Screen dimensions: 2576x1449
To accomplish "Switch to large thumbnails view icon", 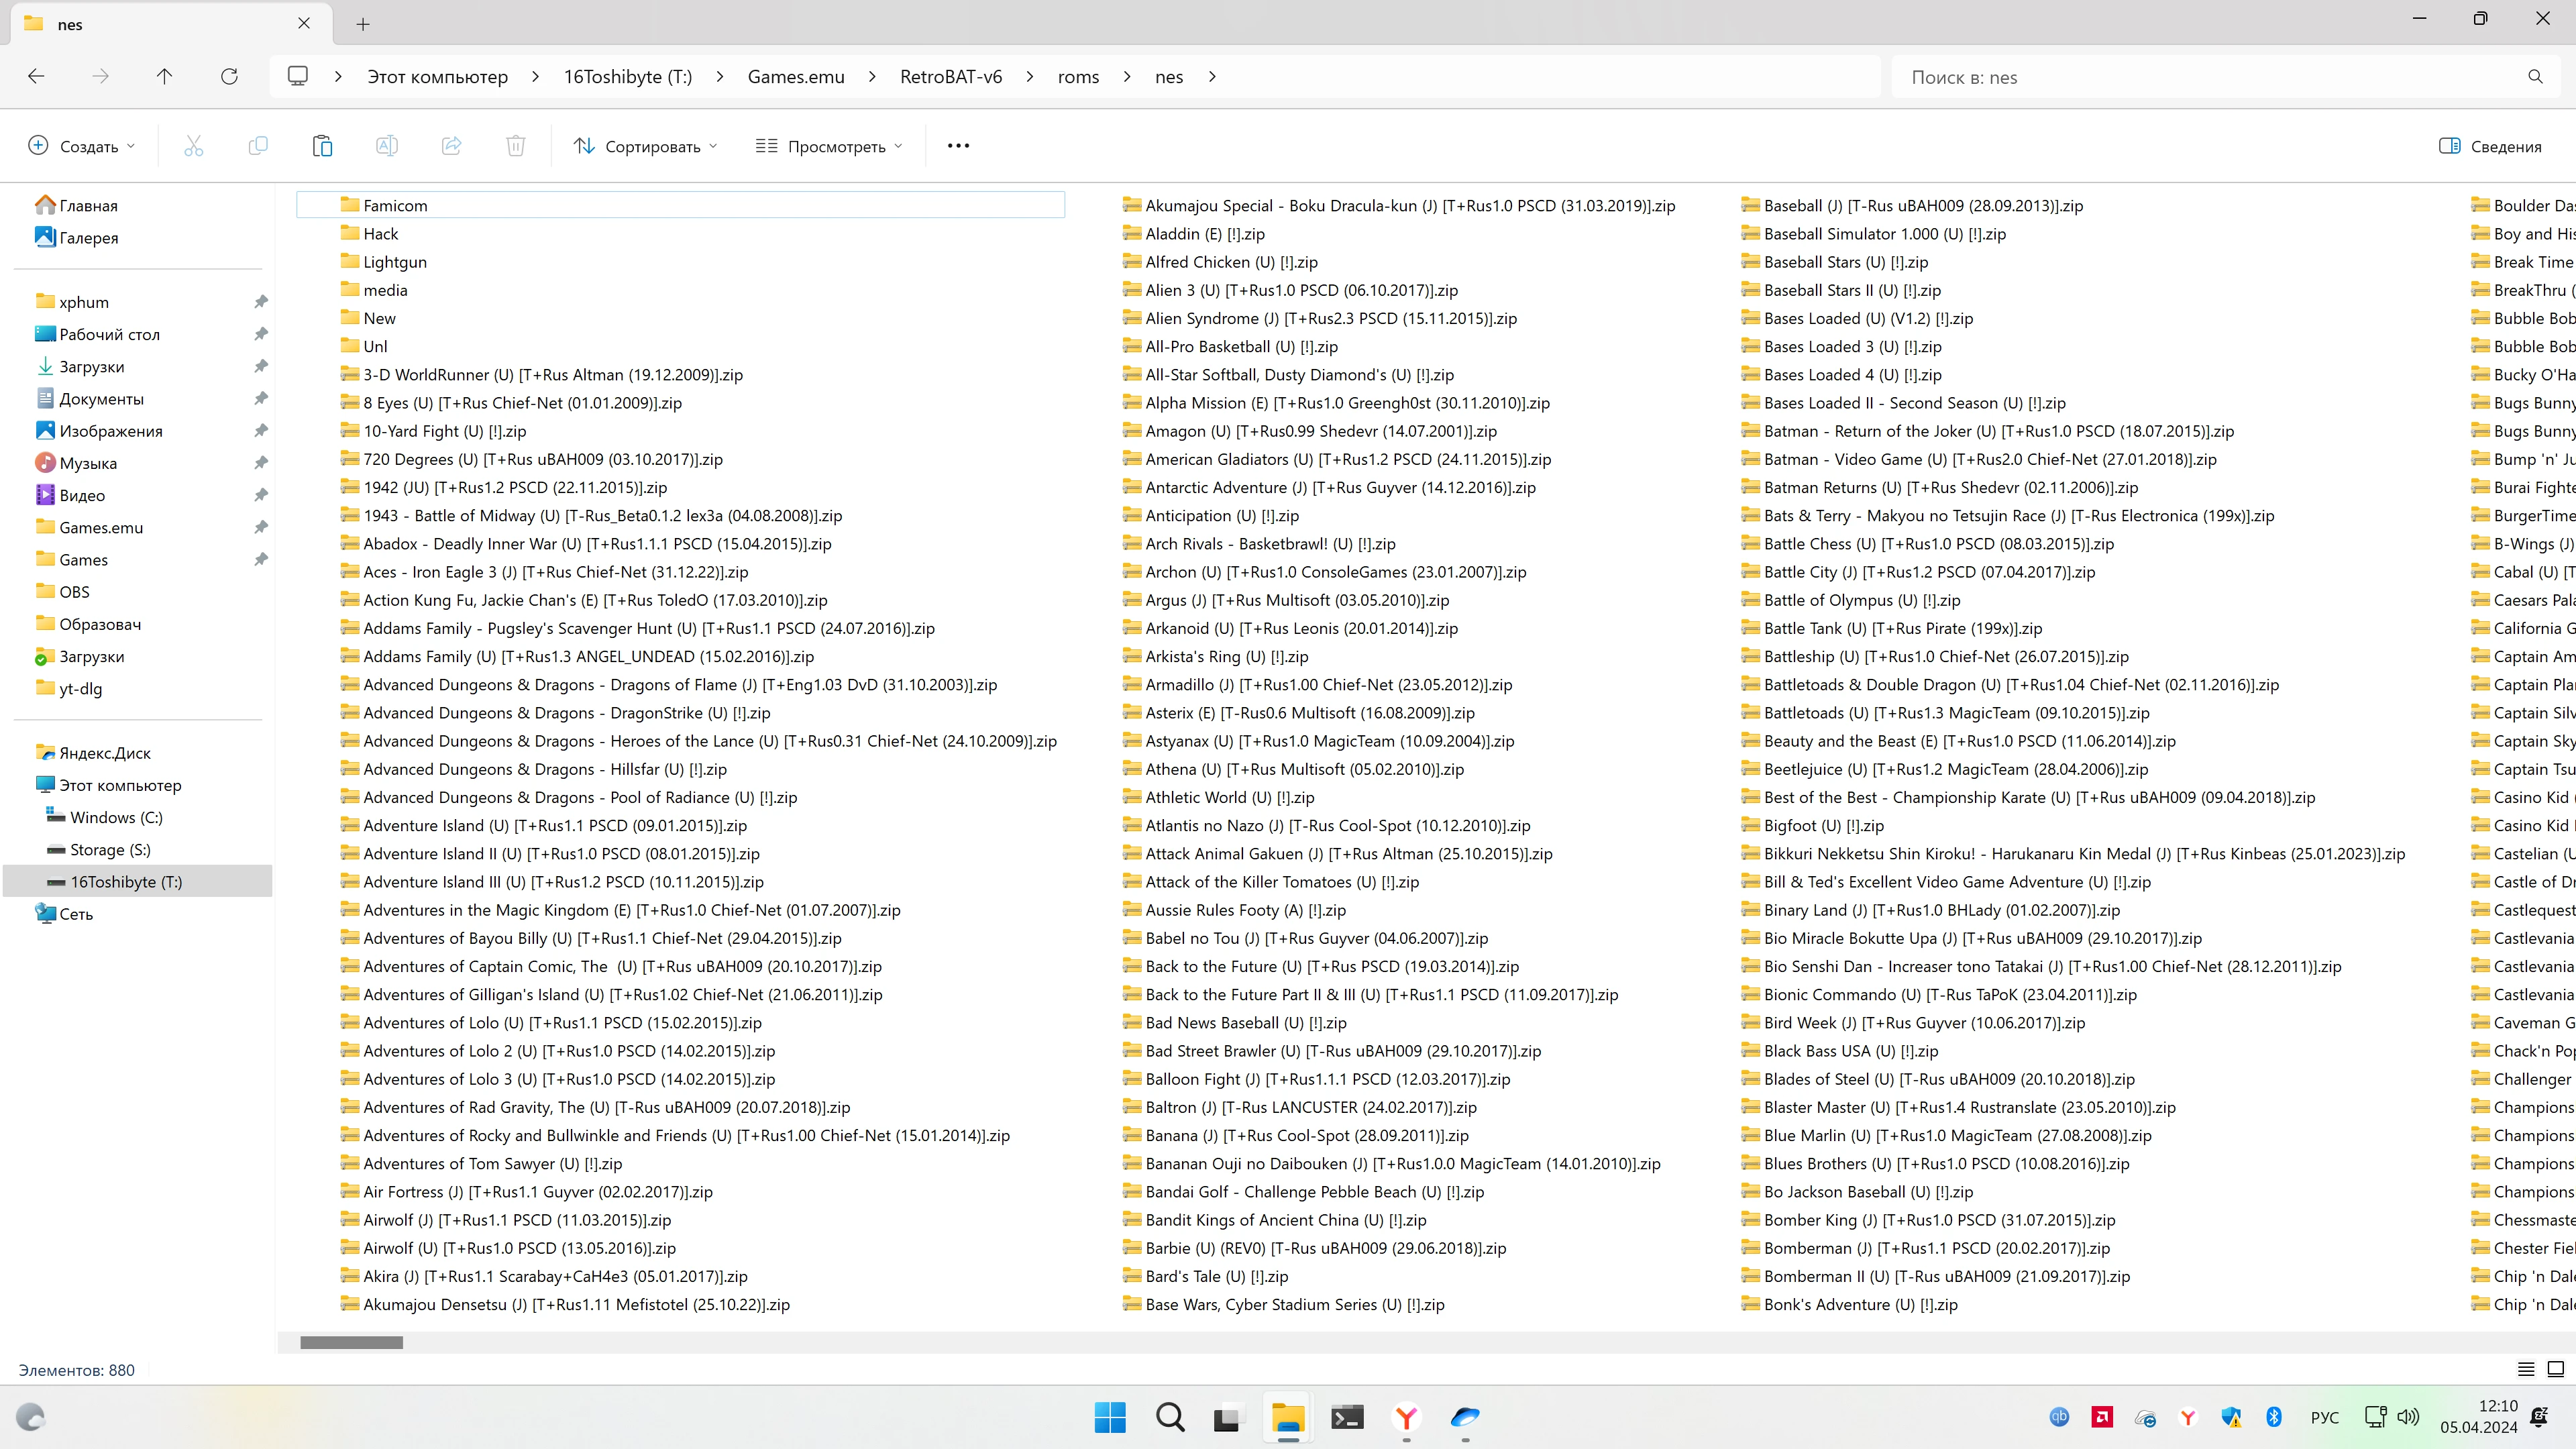I will 2555,1369.
